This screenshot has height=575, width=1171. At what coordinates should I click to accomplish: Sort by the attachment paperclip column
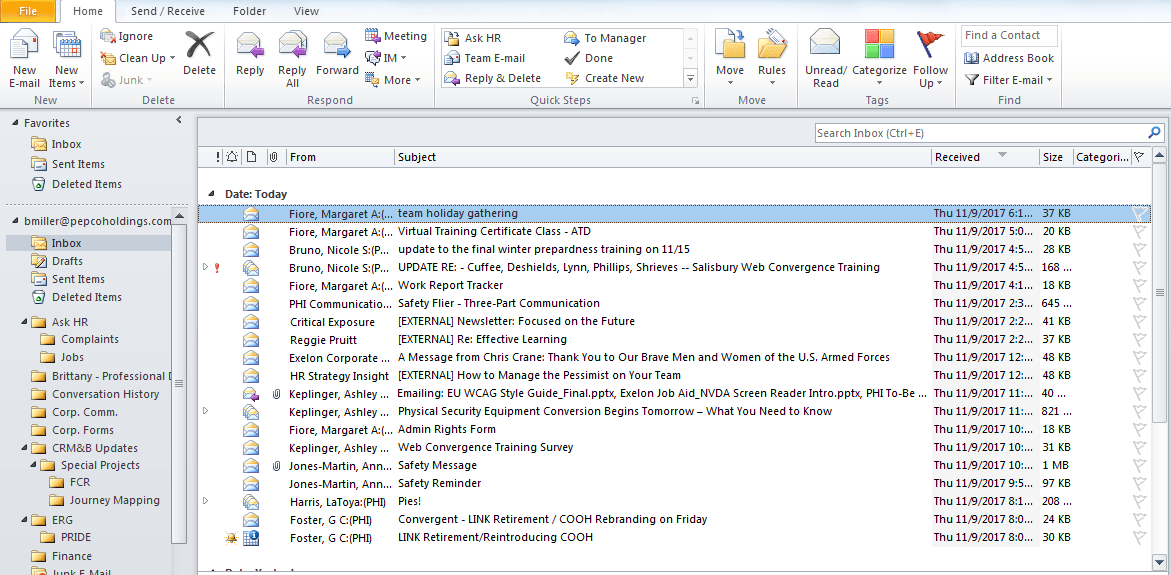point(273,157)
